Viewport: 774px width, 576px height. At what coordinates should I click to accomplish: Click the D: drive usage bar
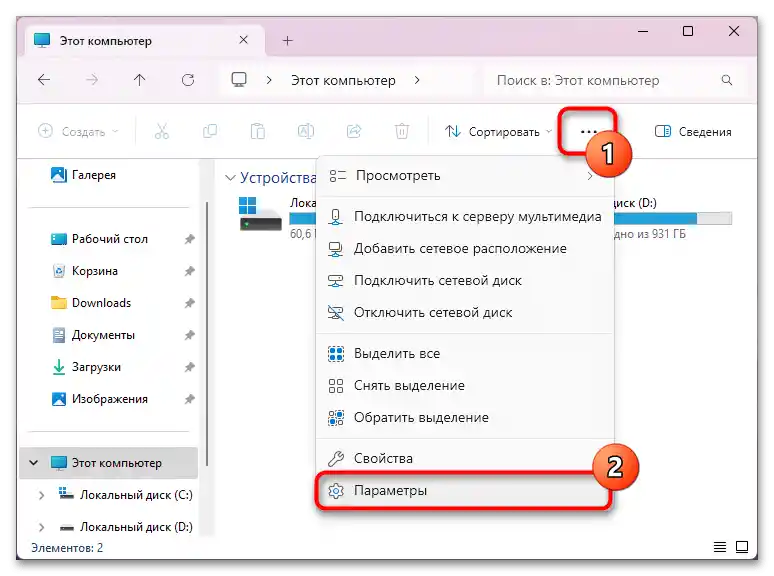click(673, 218)
